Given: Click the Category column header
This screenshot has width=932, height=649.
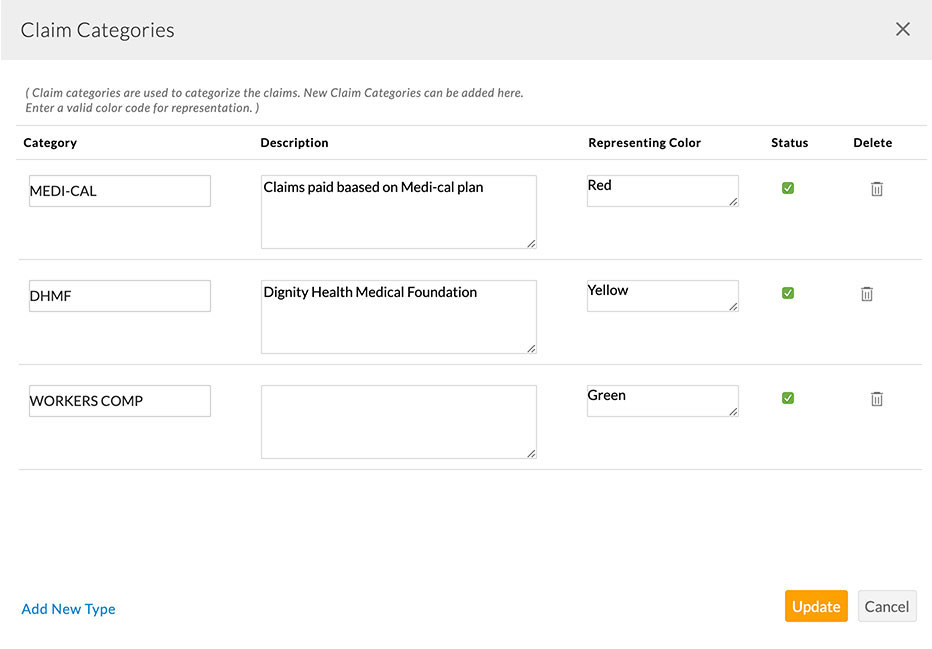Looking at the screenshot, I should pyautogui.click(x=50, y=143).
